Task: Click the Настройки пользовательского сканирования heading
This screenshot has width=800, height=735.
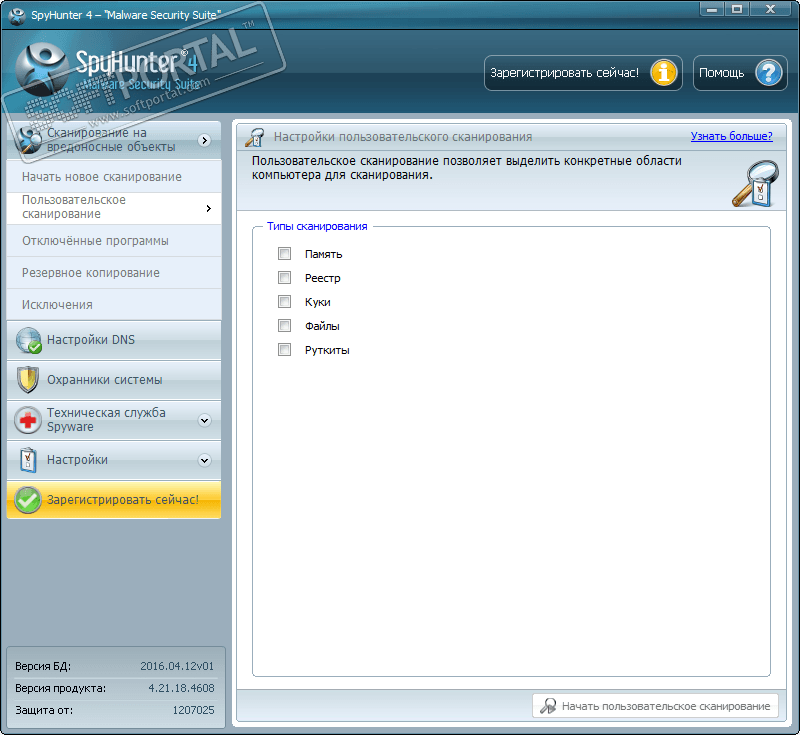Action: 403,137
